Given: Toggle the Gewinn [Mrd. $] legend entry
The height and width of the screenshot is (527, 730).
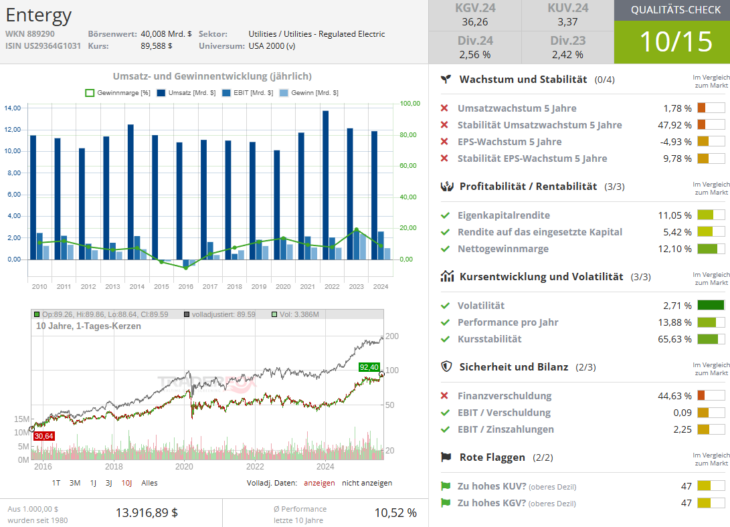Looking at the screenshot, I should [x=309, y=93].
